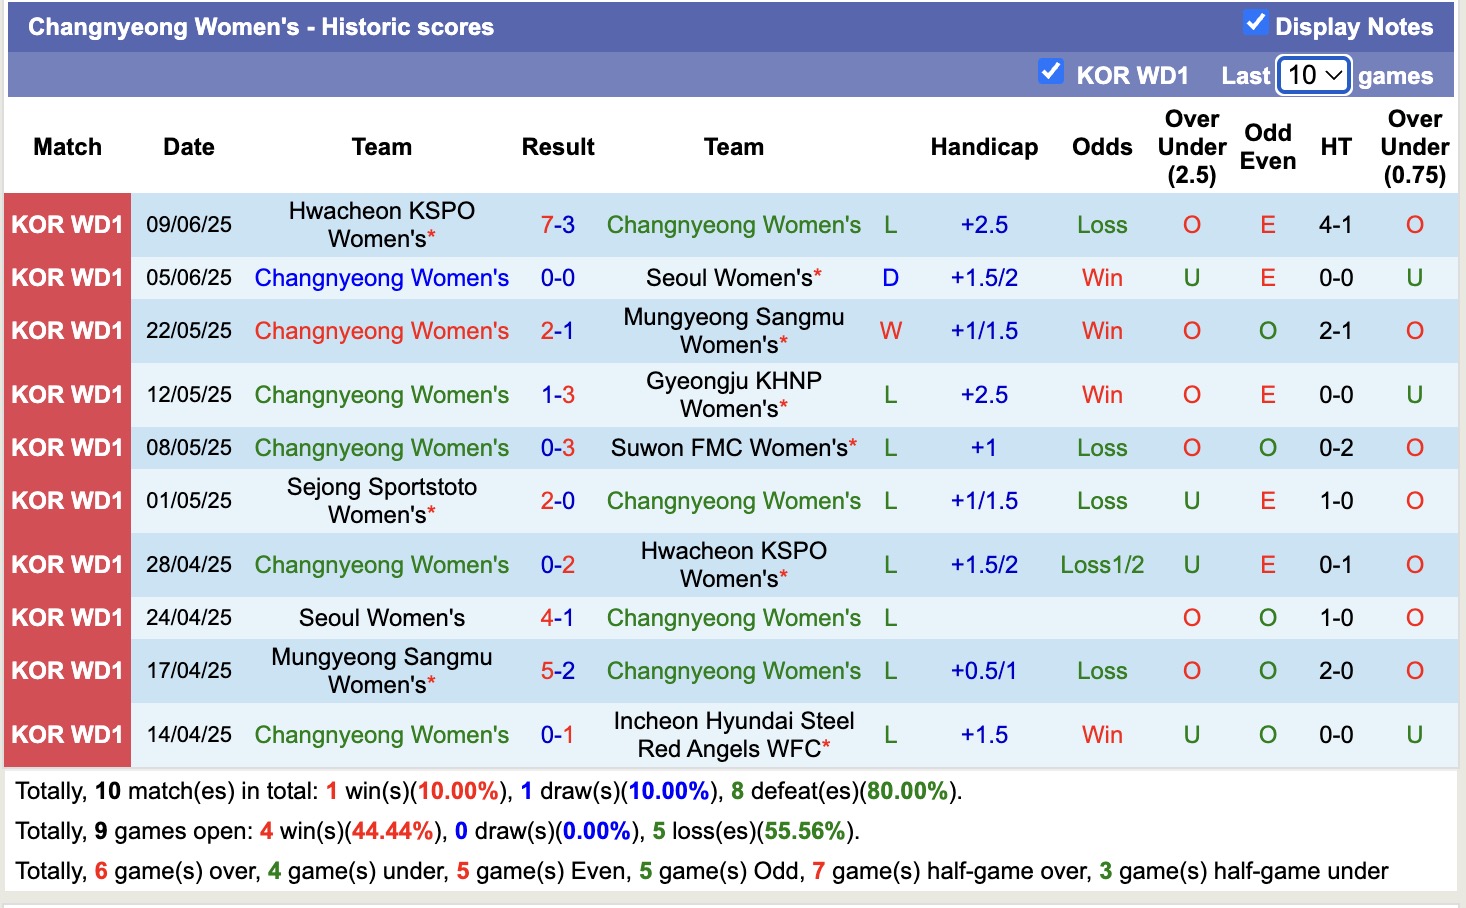View Mungyeong Sangmu Women's team page
Viewport: 1466px width, 908px height.
pos(733,330)
